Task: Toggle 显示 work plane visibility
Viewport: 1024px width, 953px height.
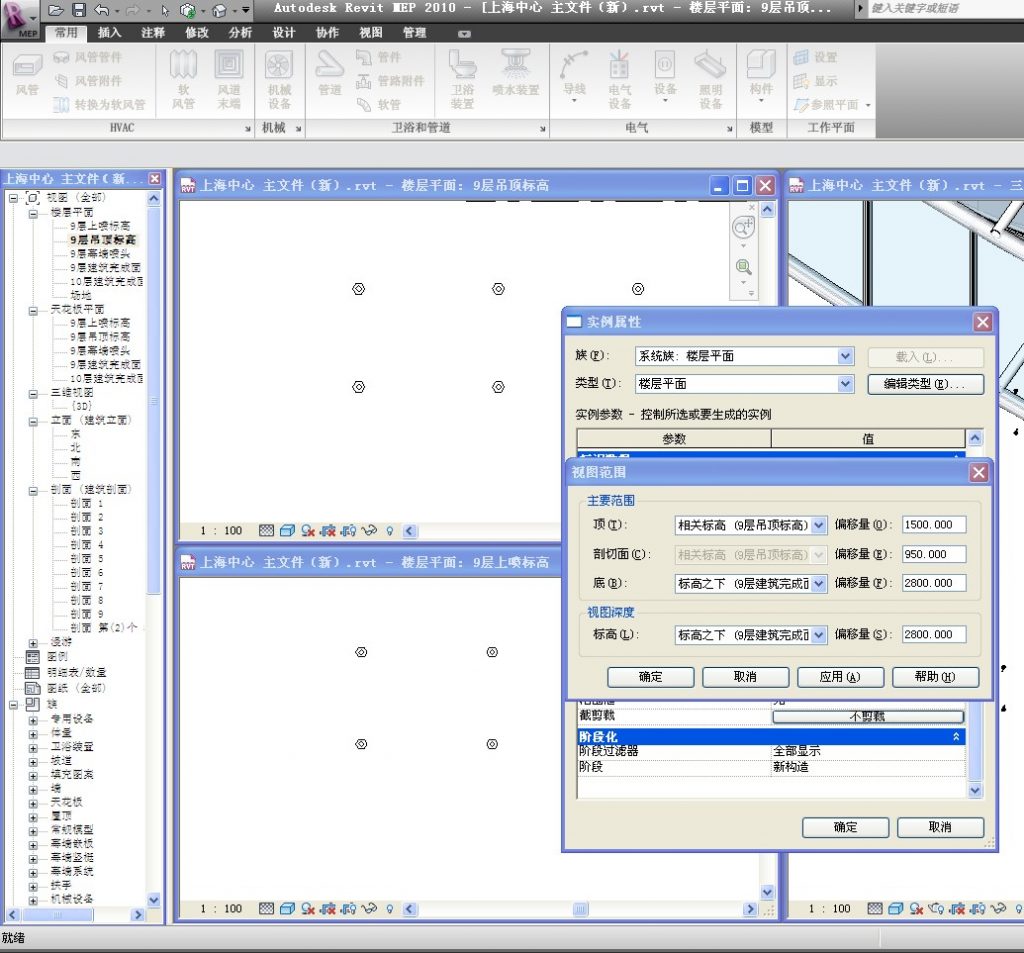Action: coord(815,81)
